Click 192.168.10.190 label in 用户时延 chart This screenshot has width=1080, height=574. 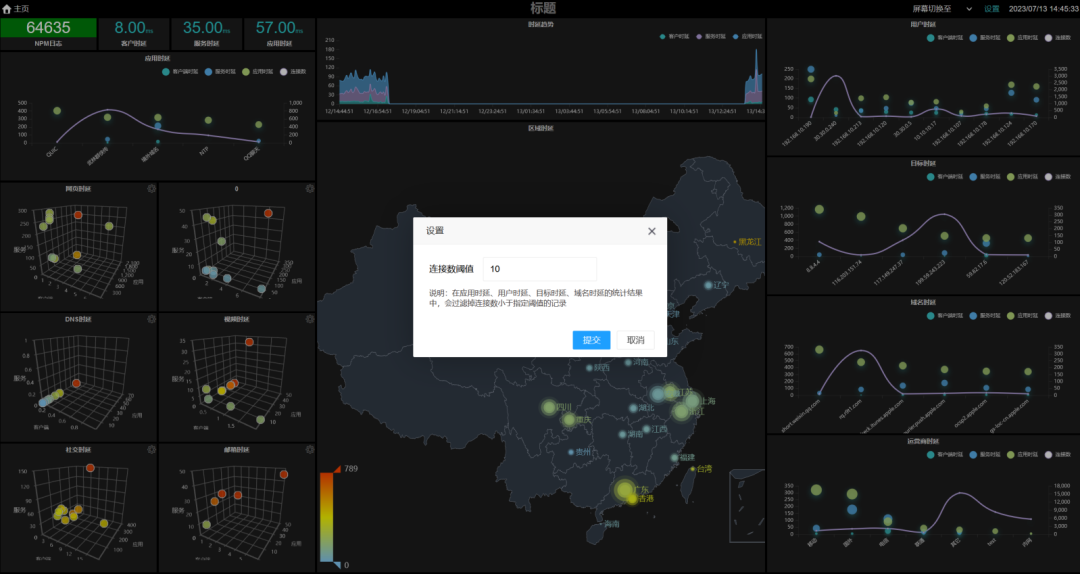tap(797, 133)
